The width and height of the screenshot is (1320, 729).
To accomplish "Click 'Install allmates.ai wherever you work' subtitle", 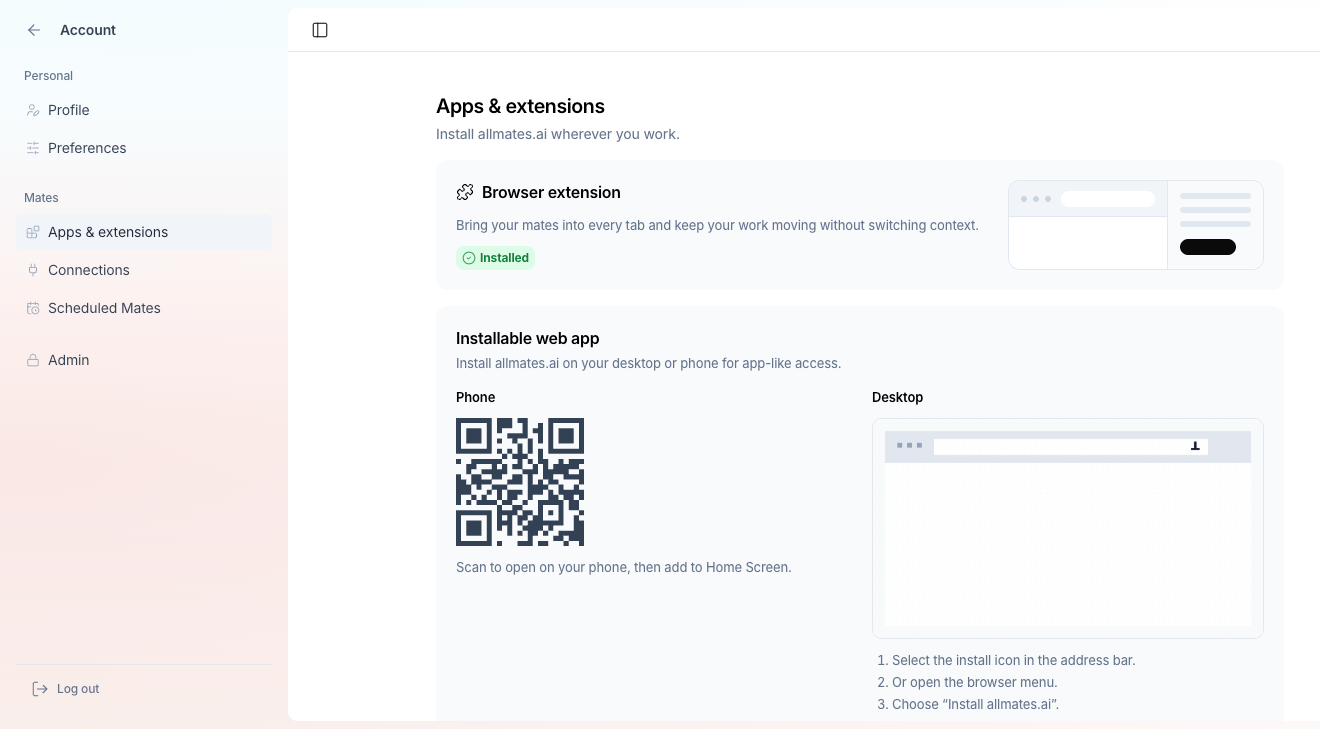I will (558, 134).
